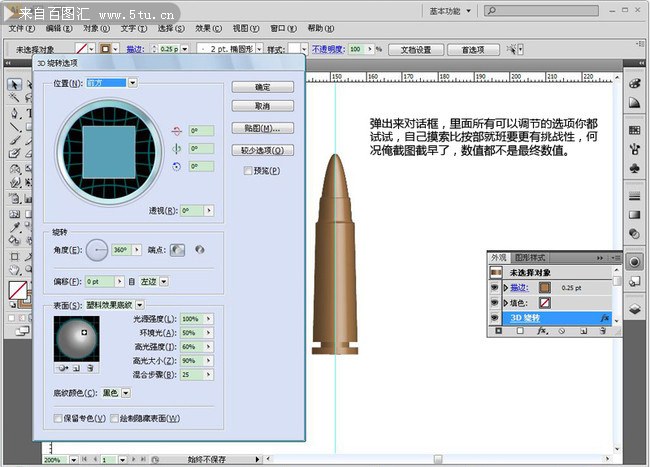Open the 表面 surface type dropdown
The width and height of the screenshot is (650, 467).
click(140, 304)
